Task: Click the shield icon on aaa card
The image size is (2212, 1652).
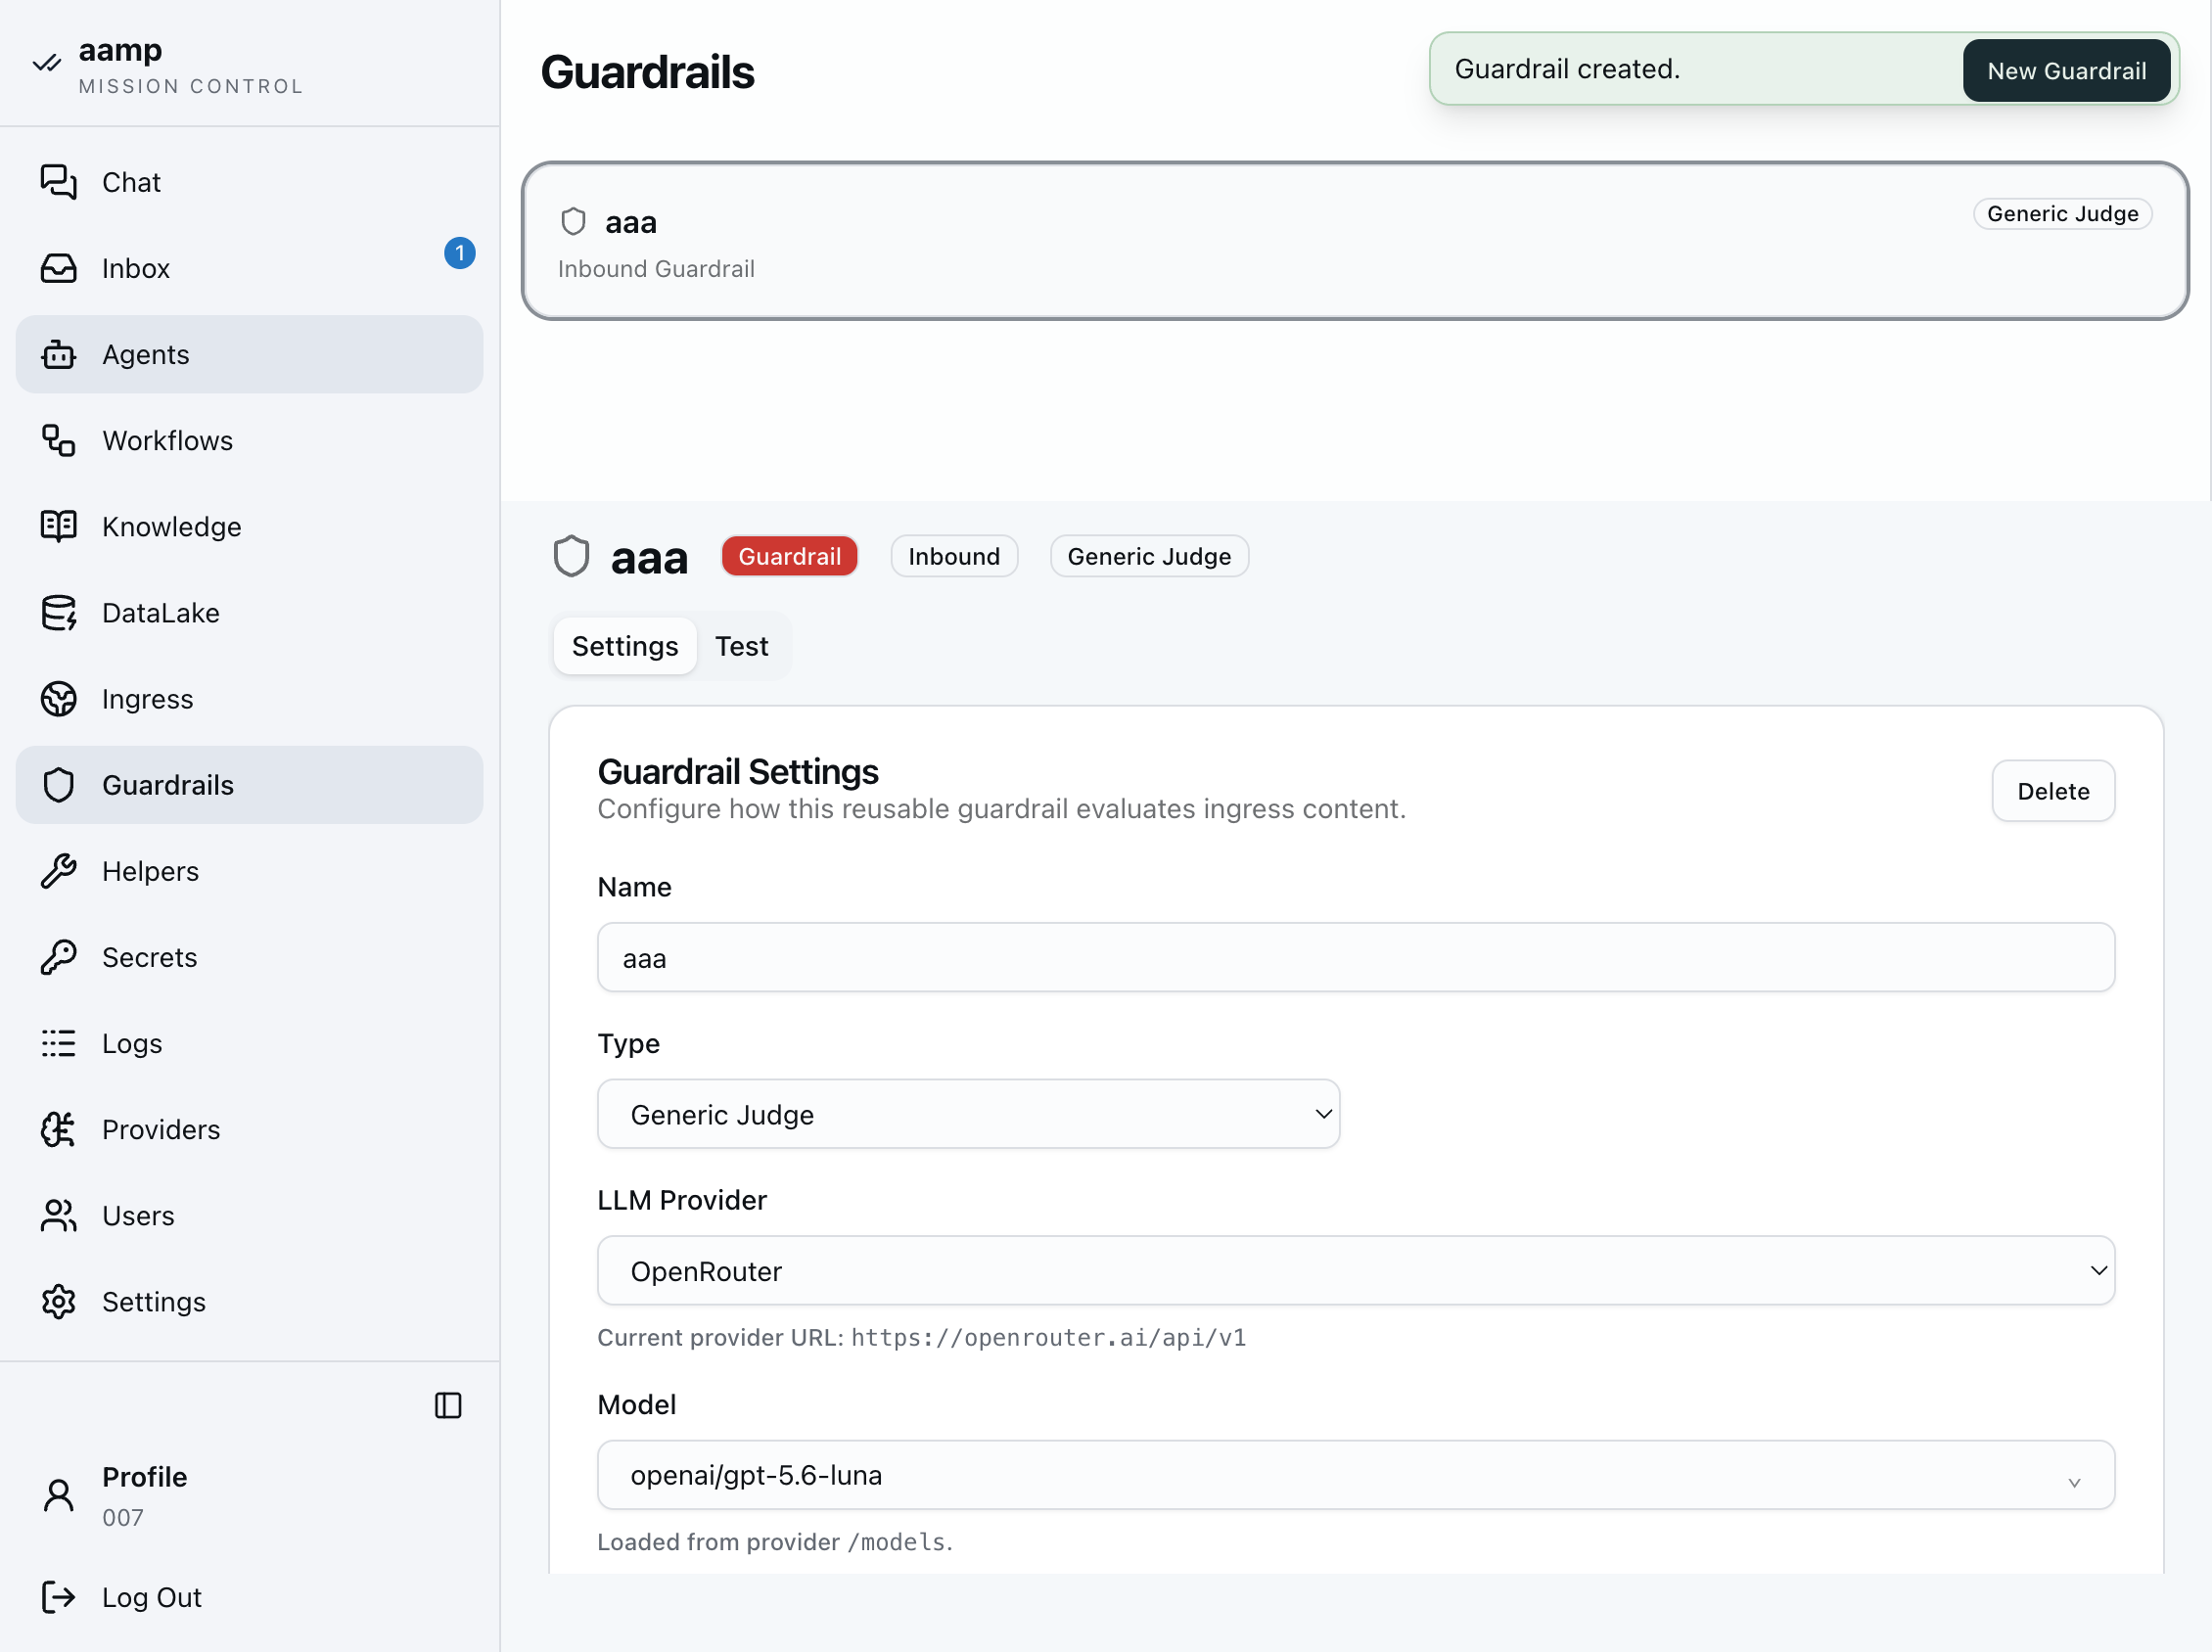Action: (x=573, y=221)
